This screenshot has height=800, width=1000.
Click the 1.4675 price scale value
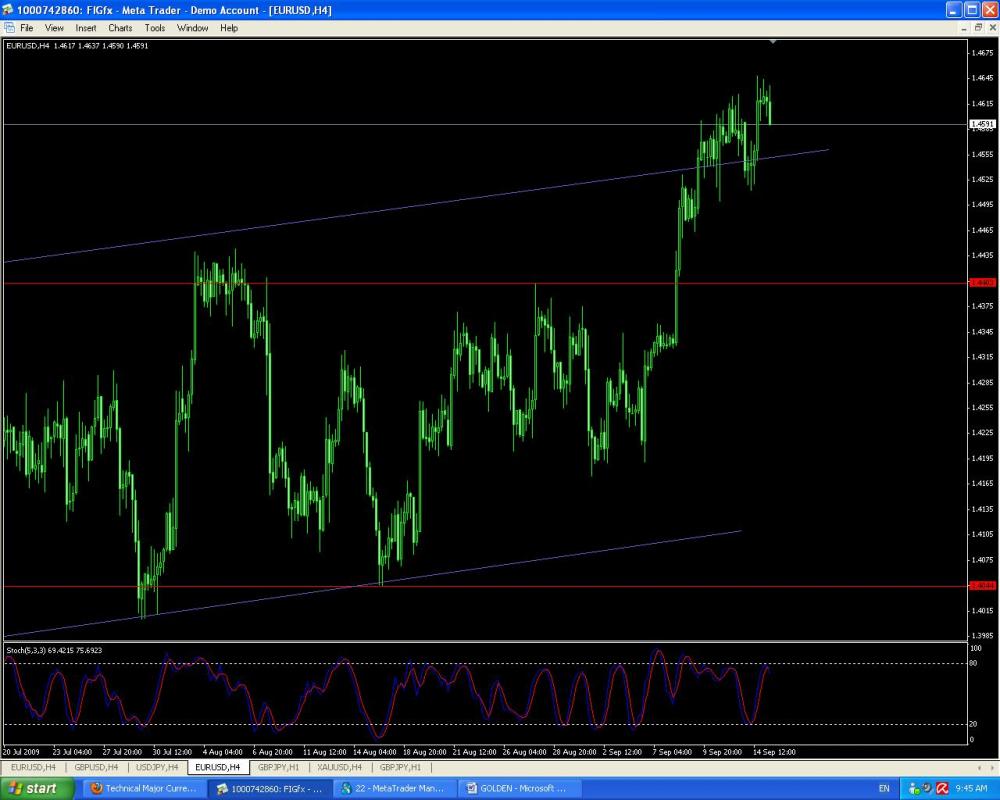pos(983,53)
